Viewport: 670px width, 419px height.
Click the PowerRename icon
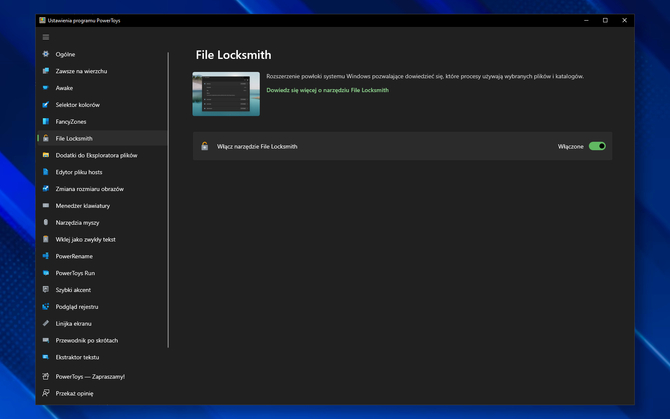(x=46, y=256)
